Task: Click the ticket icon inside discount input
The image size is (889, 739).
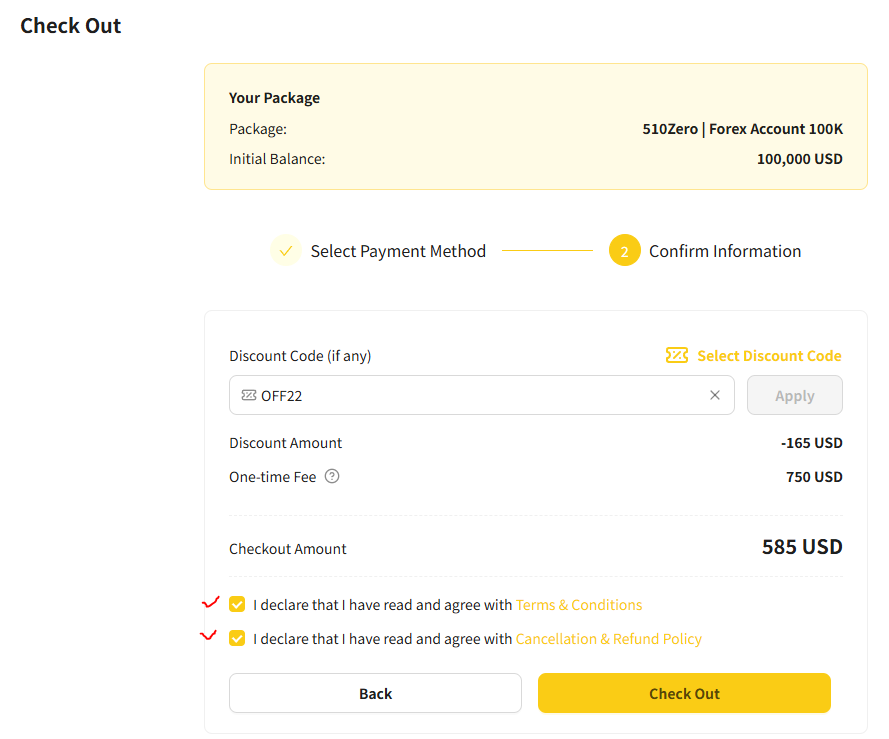Action: [x=249, y=395]
